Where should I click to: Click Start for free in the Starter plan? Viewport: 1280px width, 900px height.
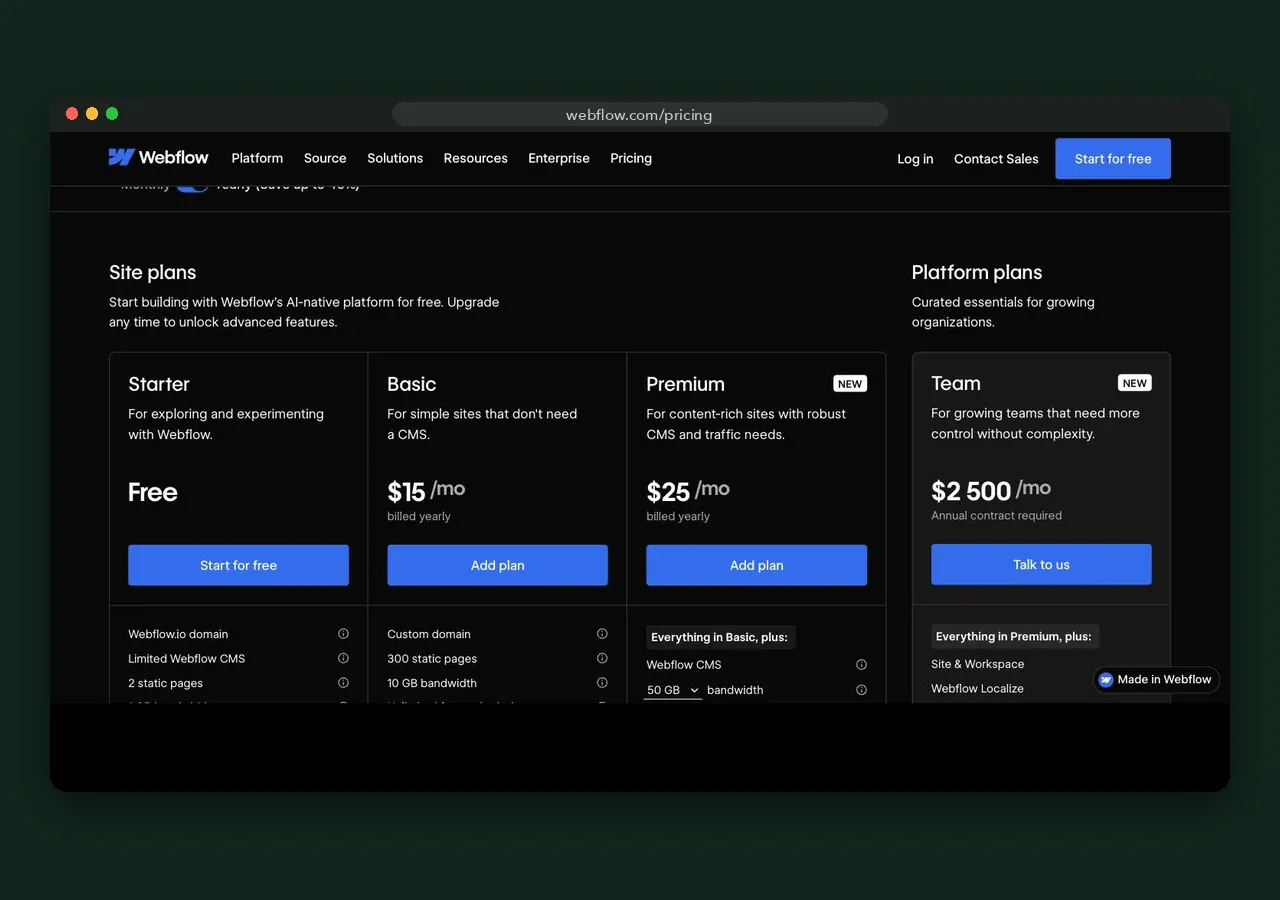click(238, 565)
